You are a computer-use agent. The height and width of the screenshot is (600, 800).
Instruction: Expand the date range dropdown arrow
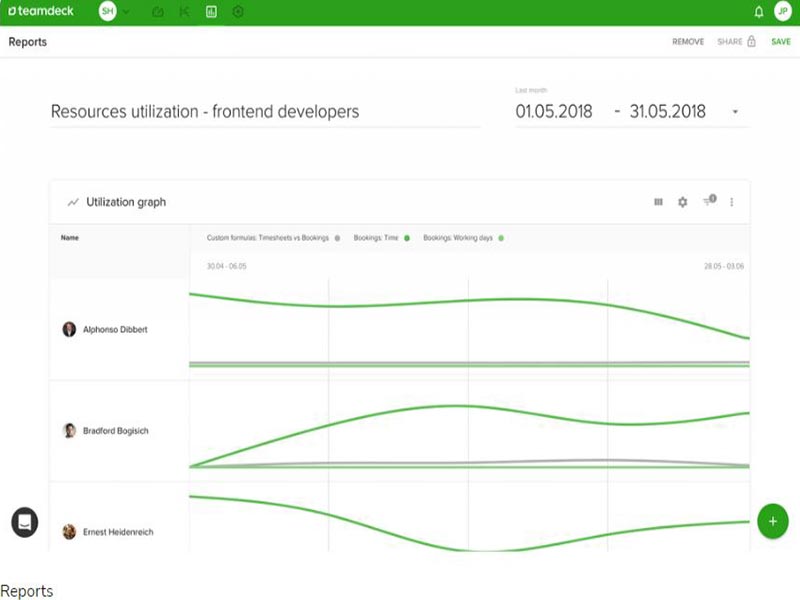[x=735, y=112]
